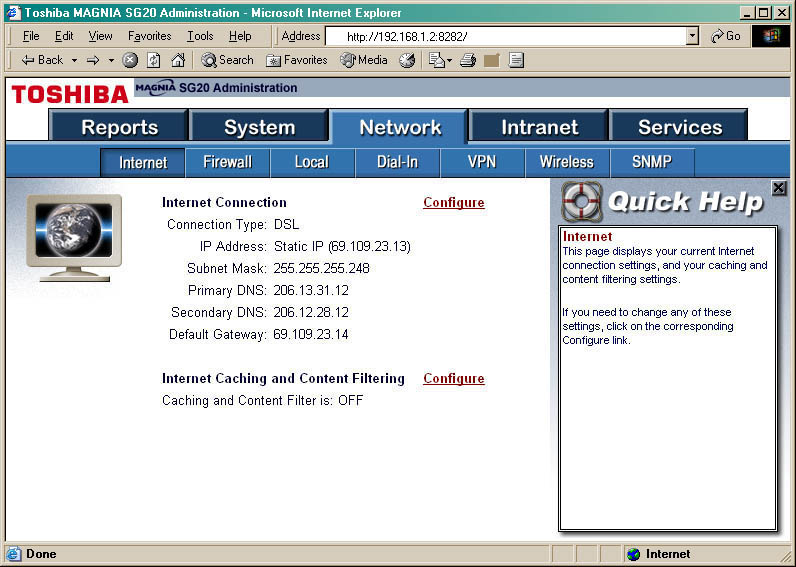
Task: Click the Internet Explorer title bar icon
Action: coord(13,12)
